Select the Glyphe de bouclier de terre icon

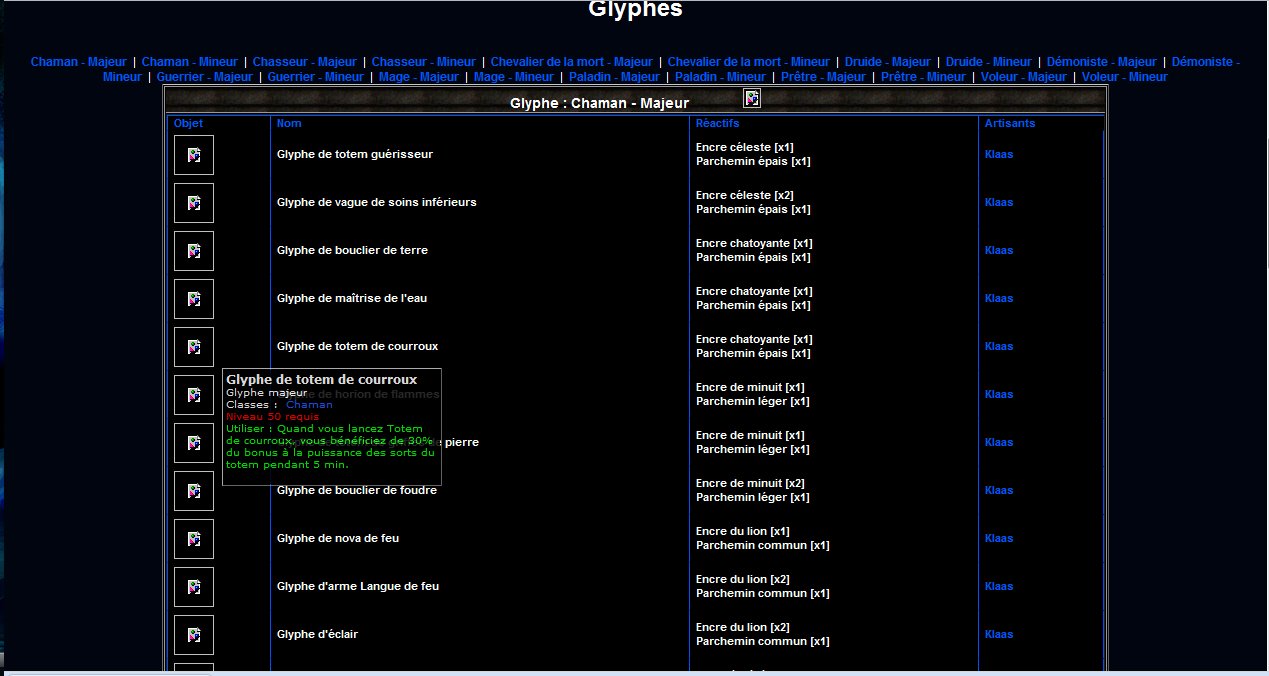pos(193,251)
